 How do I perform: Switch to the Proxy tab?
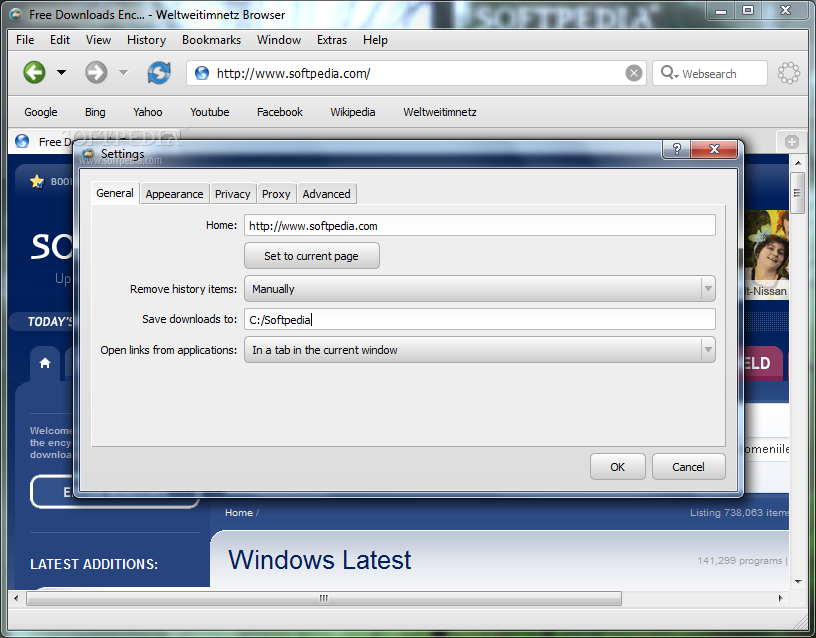(276, 194)
